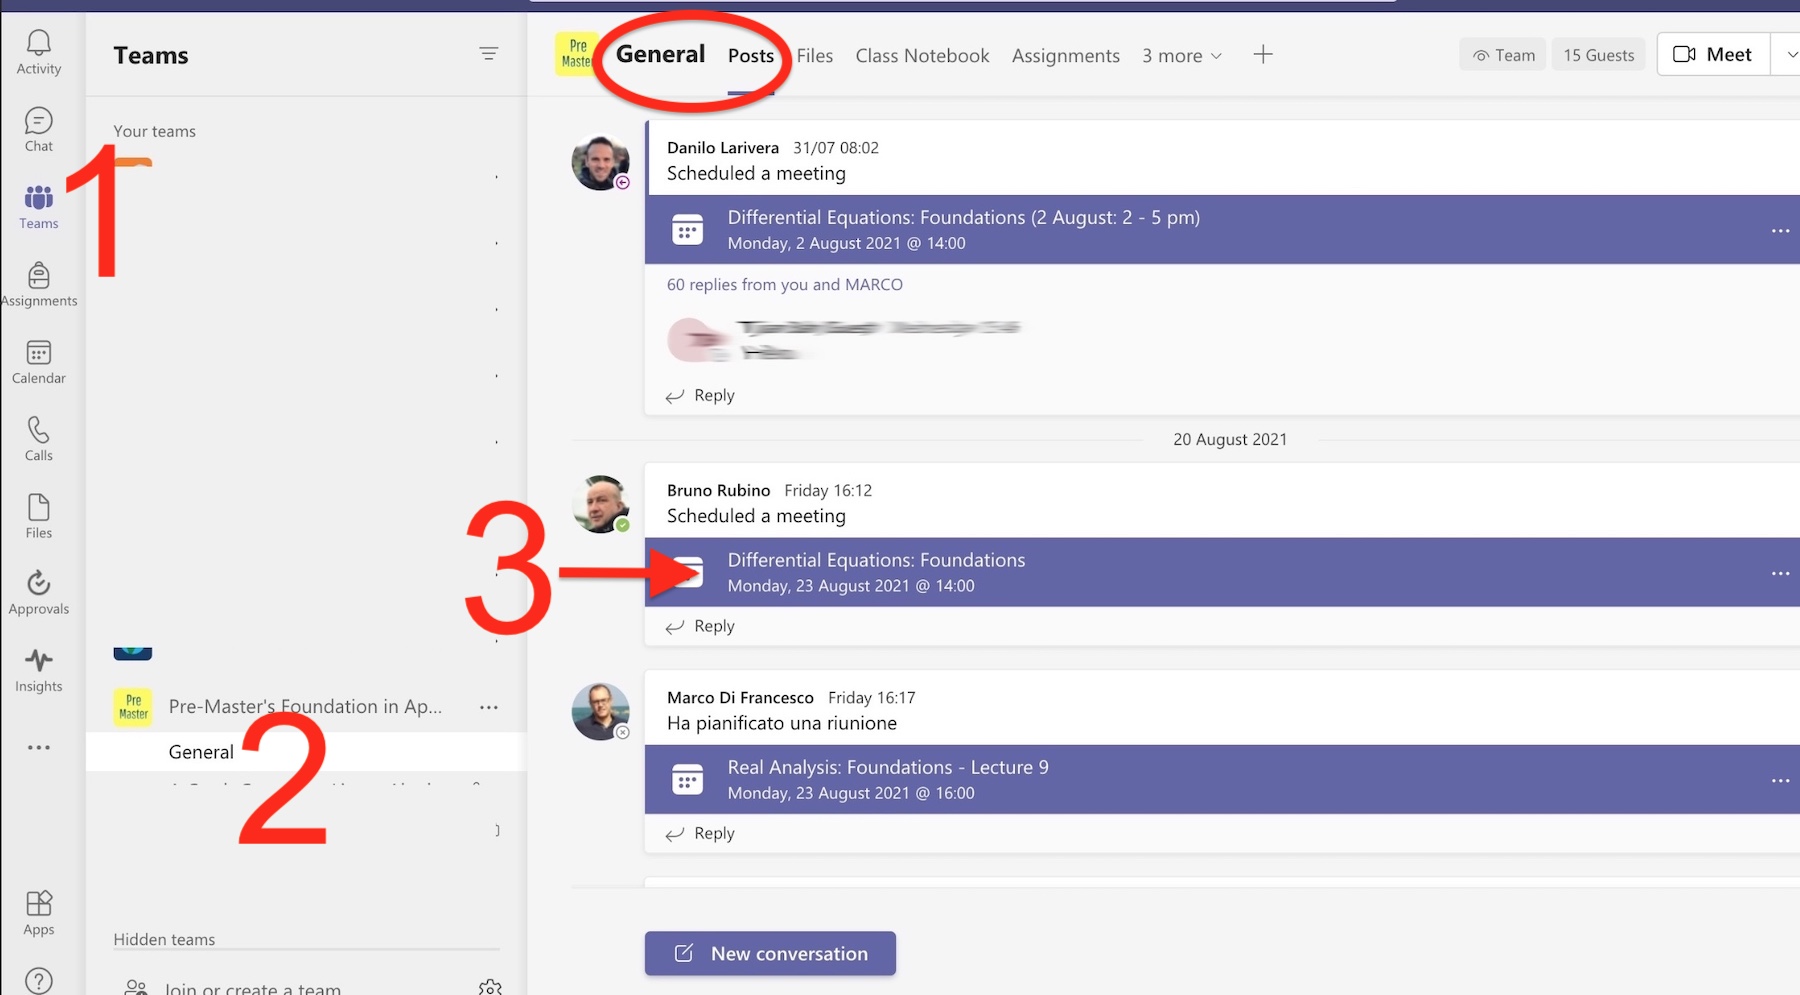This screenshot has width=1800, height=995.
Task: Select the Teams icon in left rail
Action: tap(38, 207)
